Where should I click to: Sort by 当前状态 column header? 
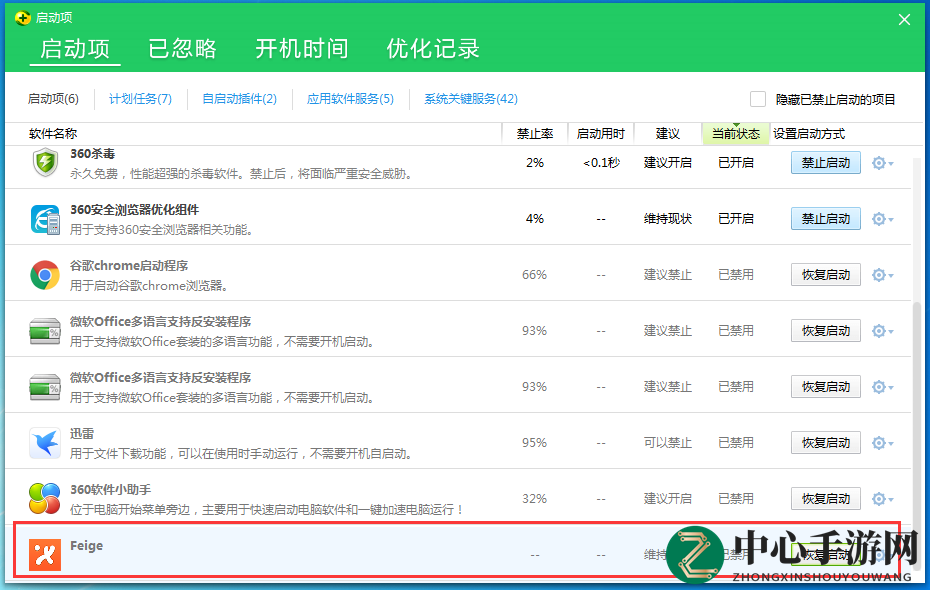[x=735, y=134]
